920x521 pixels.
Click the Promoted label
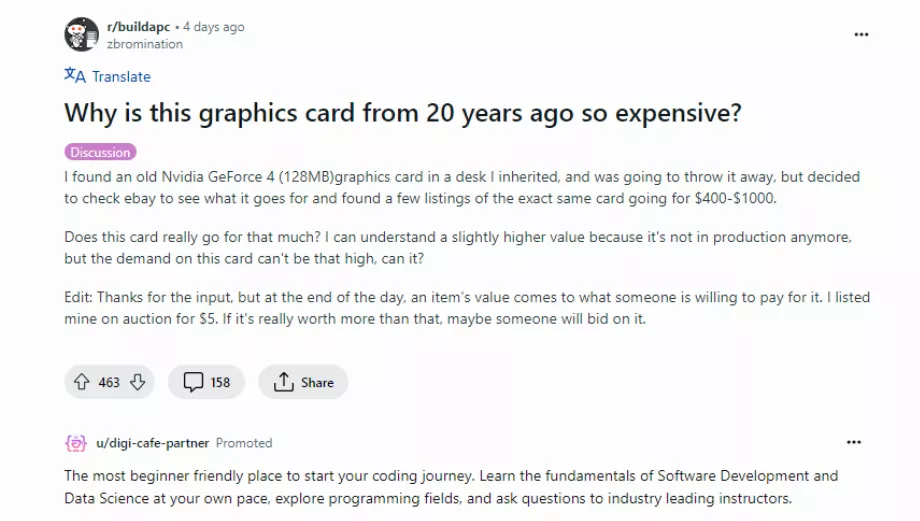pos(244,443)
